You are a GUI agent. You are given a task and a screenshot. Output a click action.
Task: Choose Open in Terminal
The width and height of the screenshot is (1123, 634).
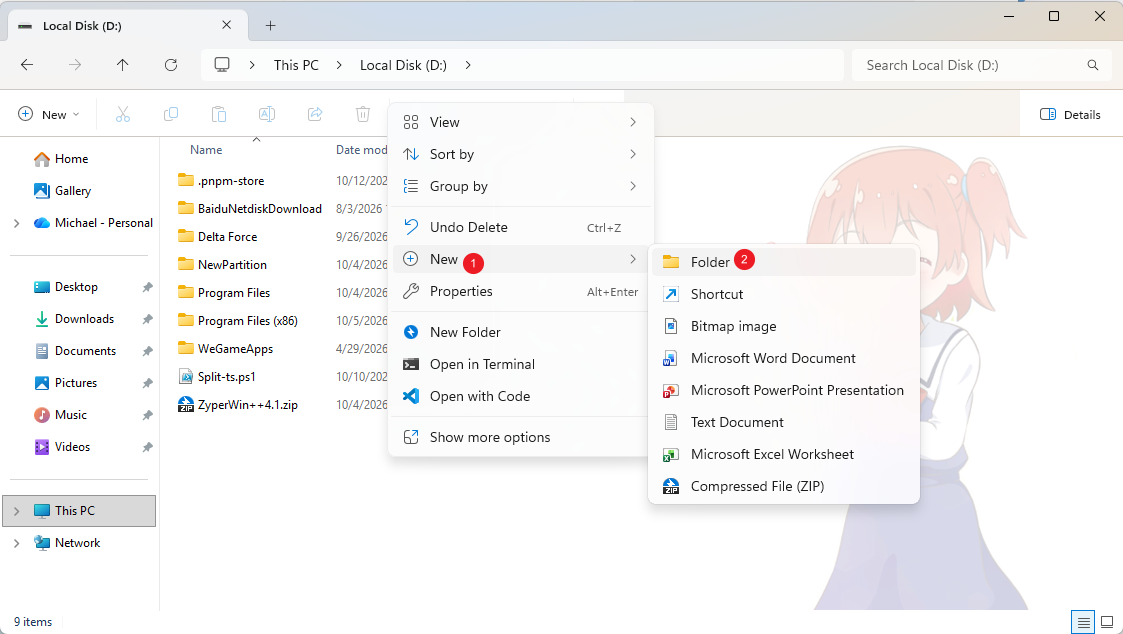pos(521,365)
